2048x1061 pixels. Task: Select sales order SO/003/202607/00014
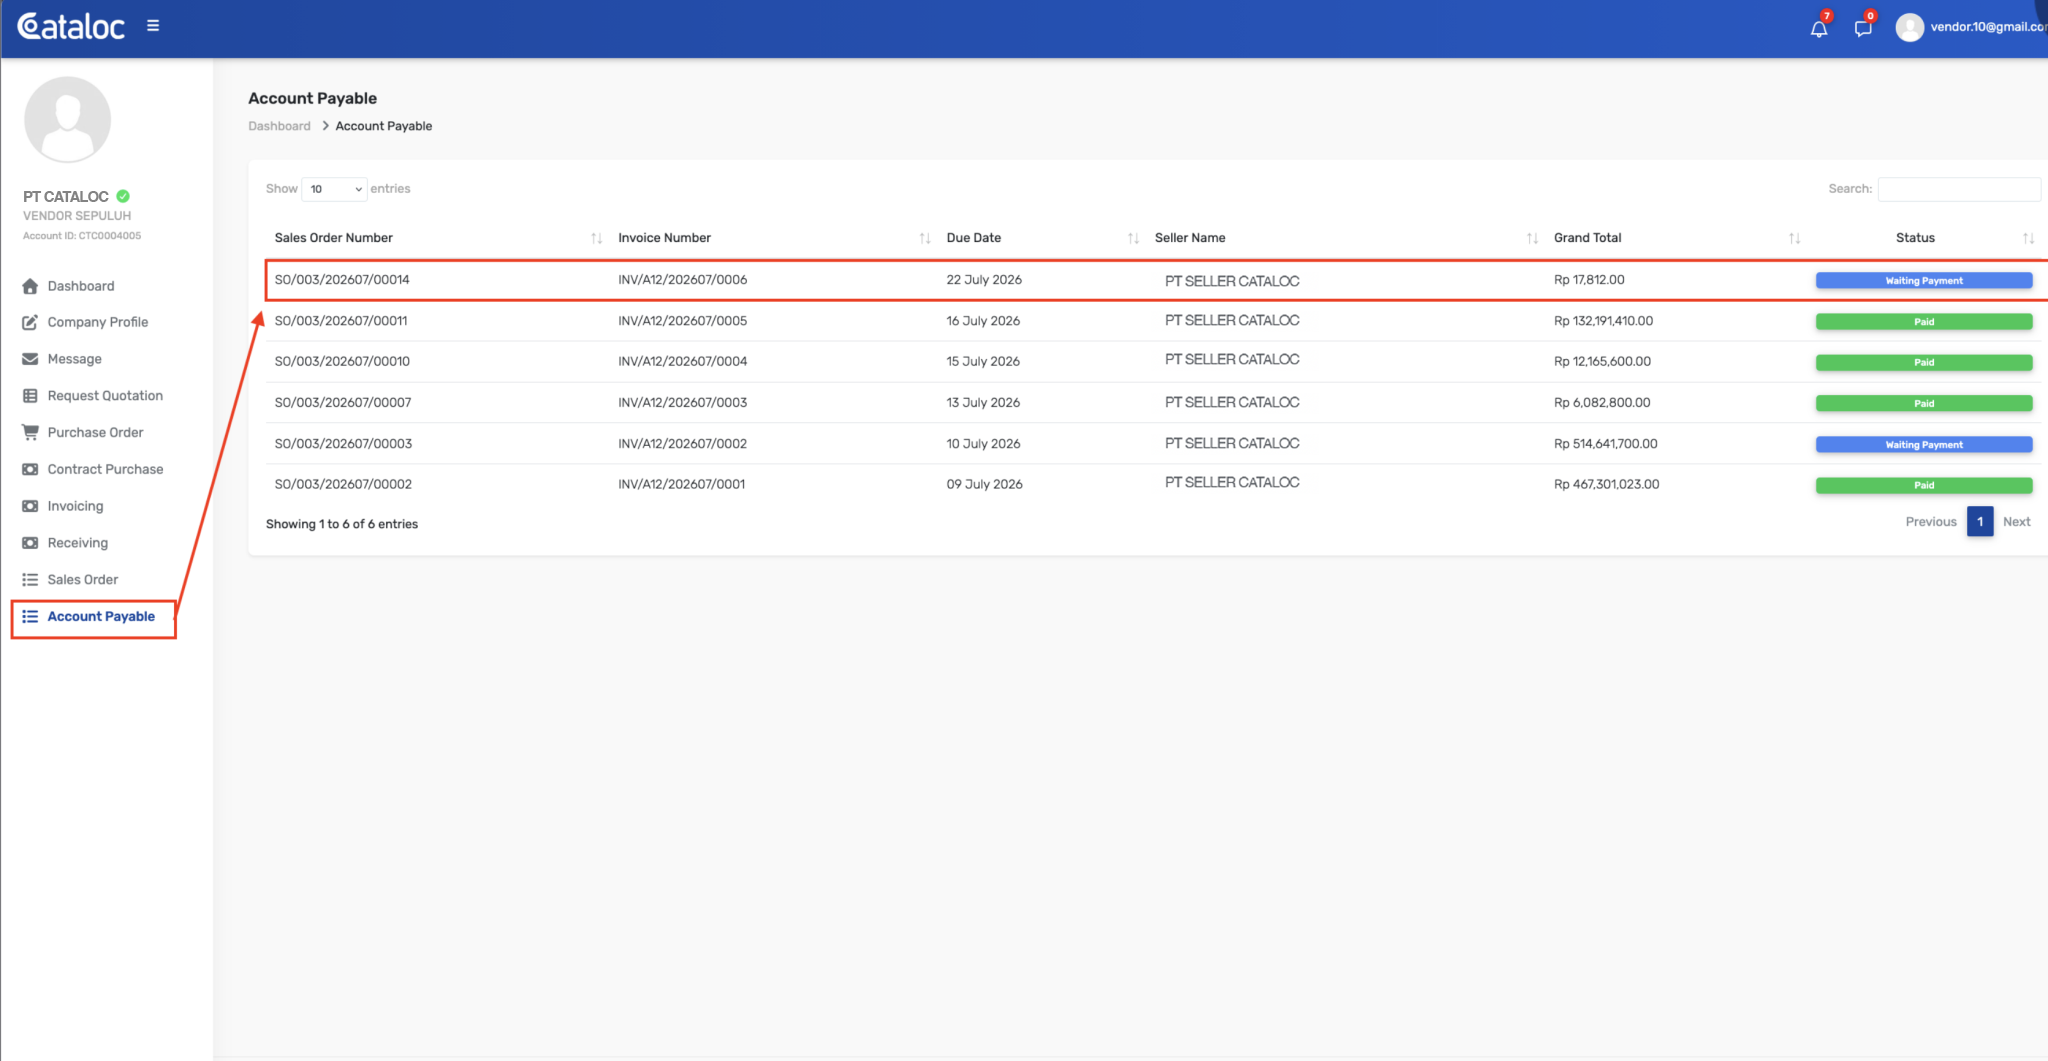[x=342, y=280]
